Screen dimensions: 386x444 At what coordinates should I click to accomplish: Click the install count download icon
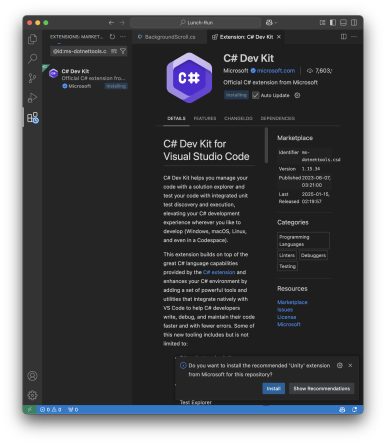coord(310,71)
